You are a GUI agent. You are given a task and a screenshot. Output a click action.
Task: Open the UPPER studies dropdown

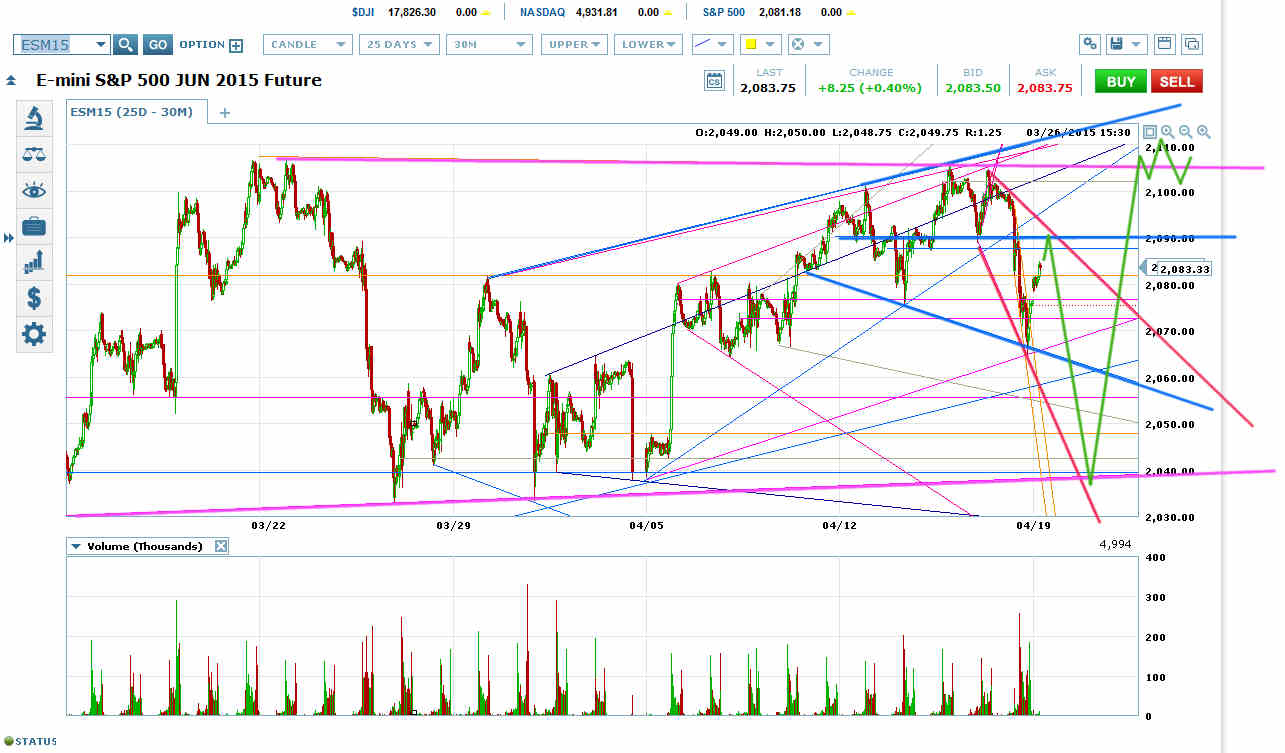point(574,44)
